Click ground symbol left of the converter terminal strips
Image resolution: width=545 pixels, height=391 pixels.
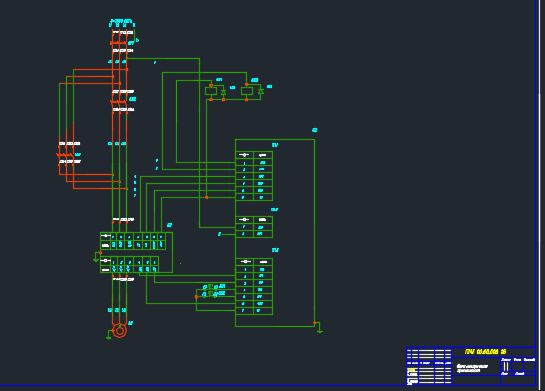(96, 259)
